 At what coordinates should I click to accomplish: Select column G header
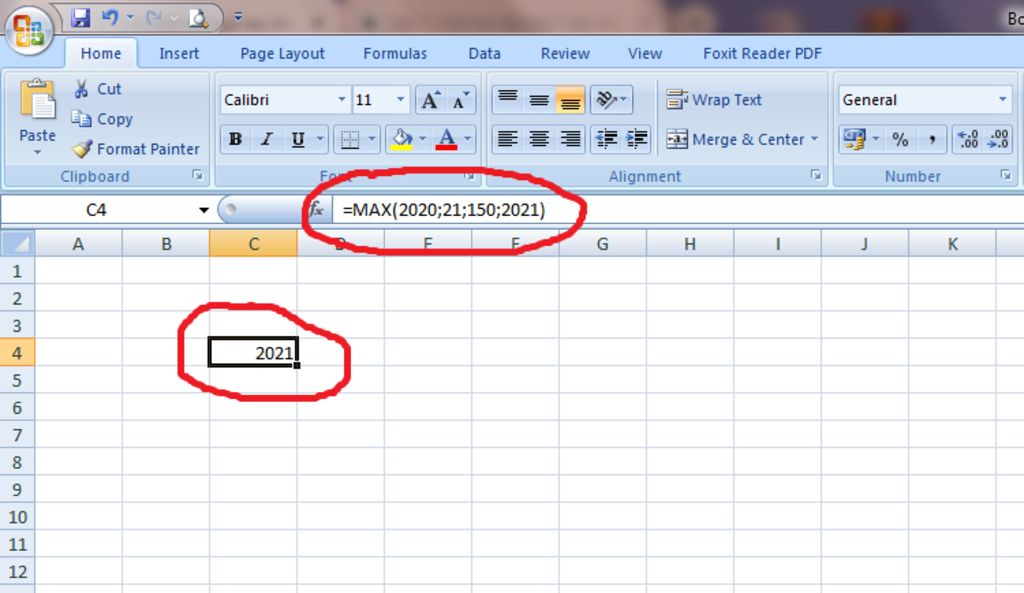tap(602, 244)
